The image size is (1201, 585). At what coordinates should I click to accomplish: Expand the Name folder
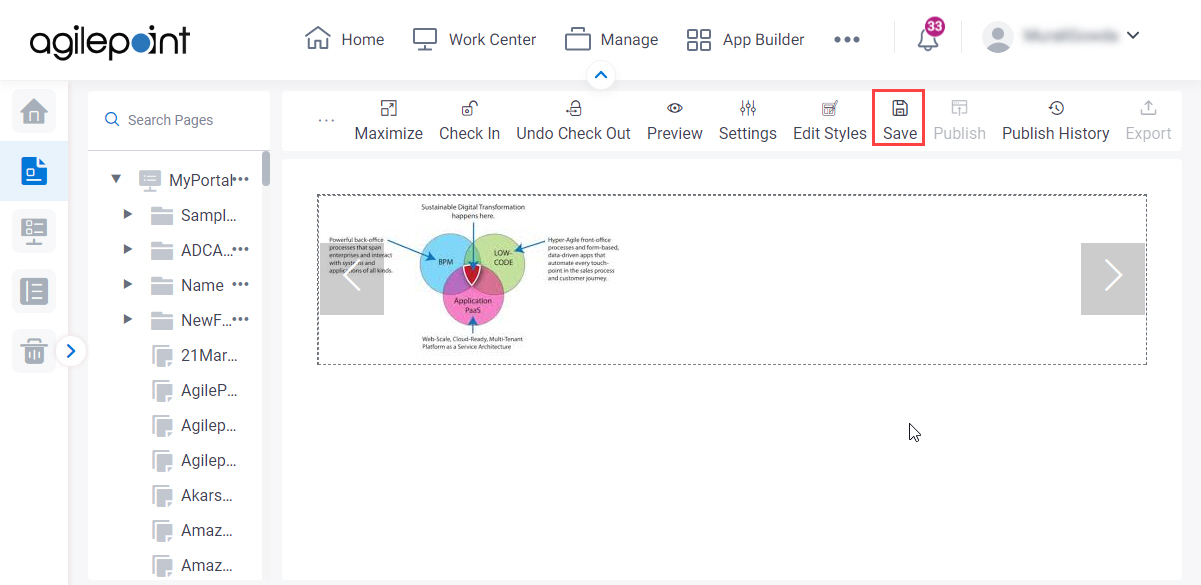[128, 285]
